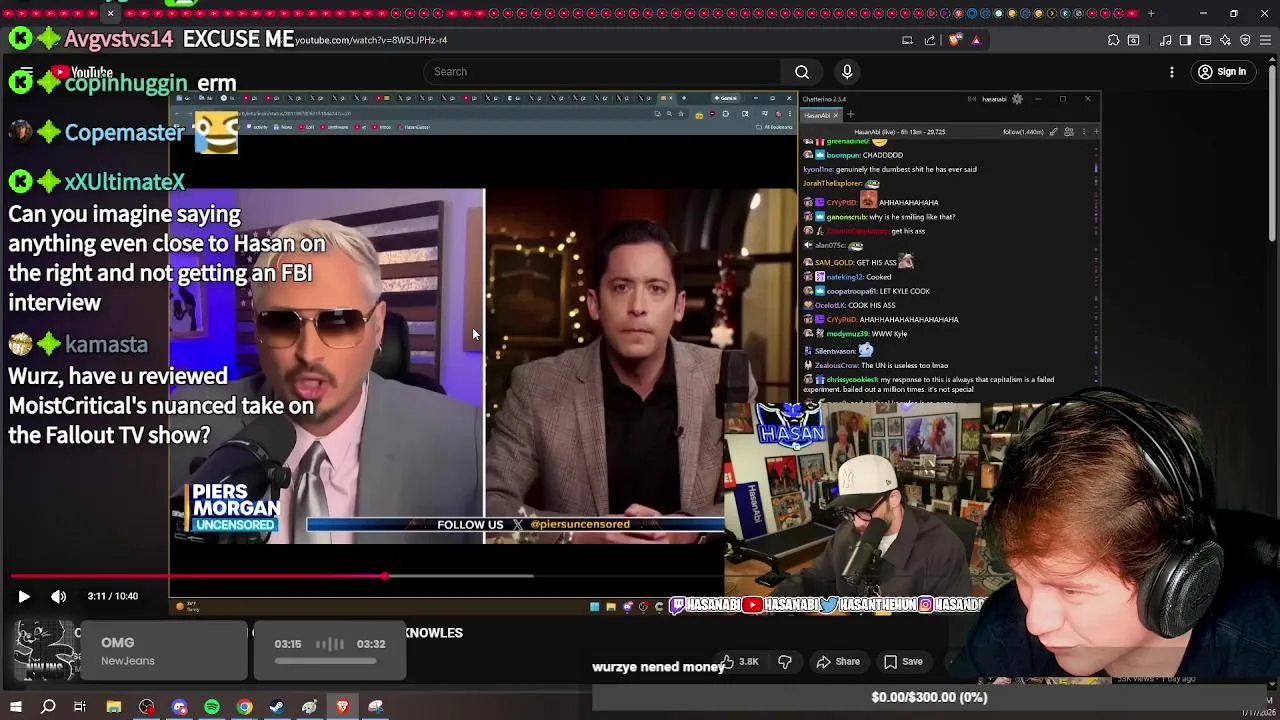
Task: Open Google Chrome from the taskbar
Action: tap(244, 707)
